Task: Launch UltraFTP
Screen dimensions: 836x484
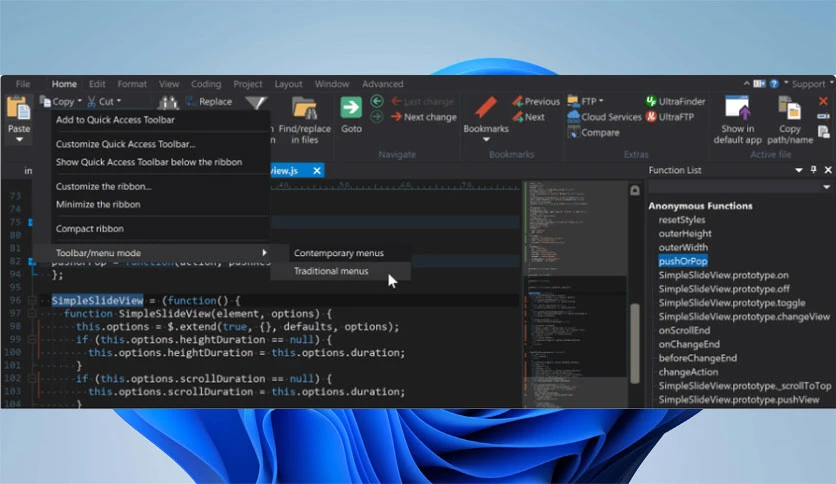Action: 670,117
